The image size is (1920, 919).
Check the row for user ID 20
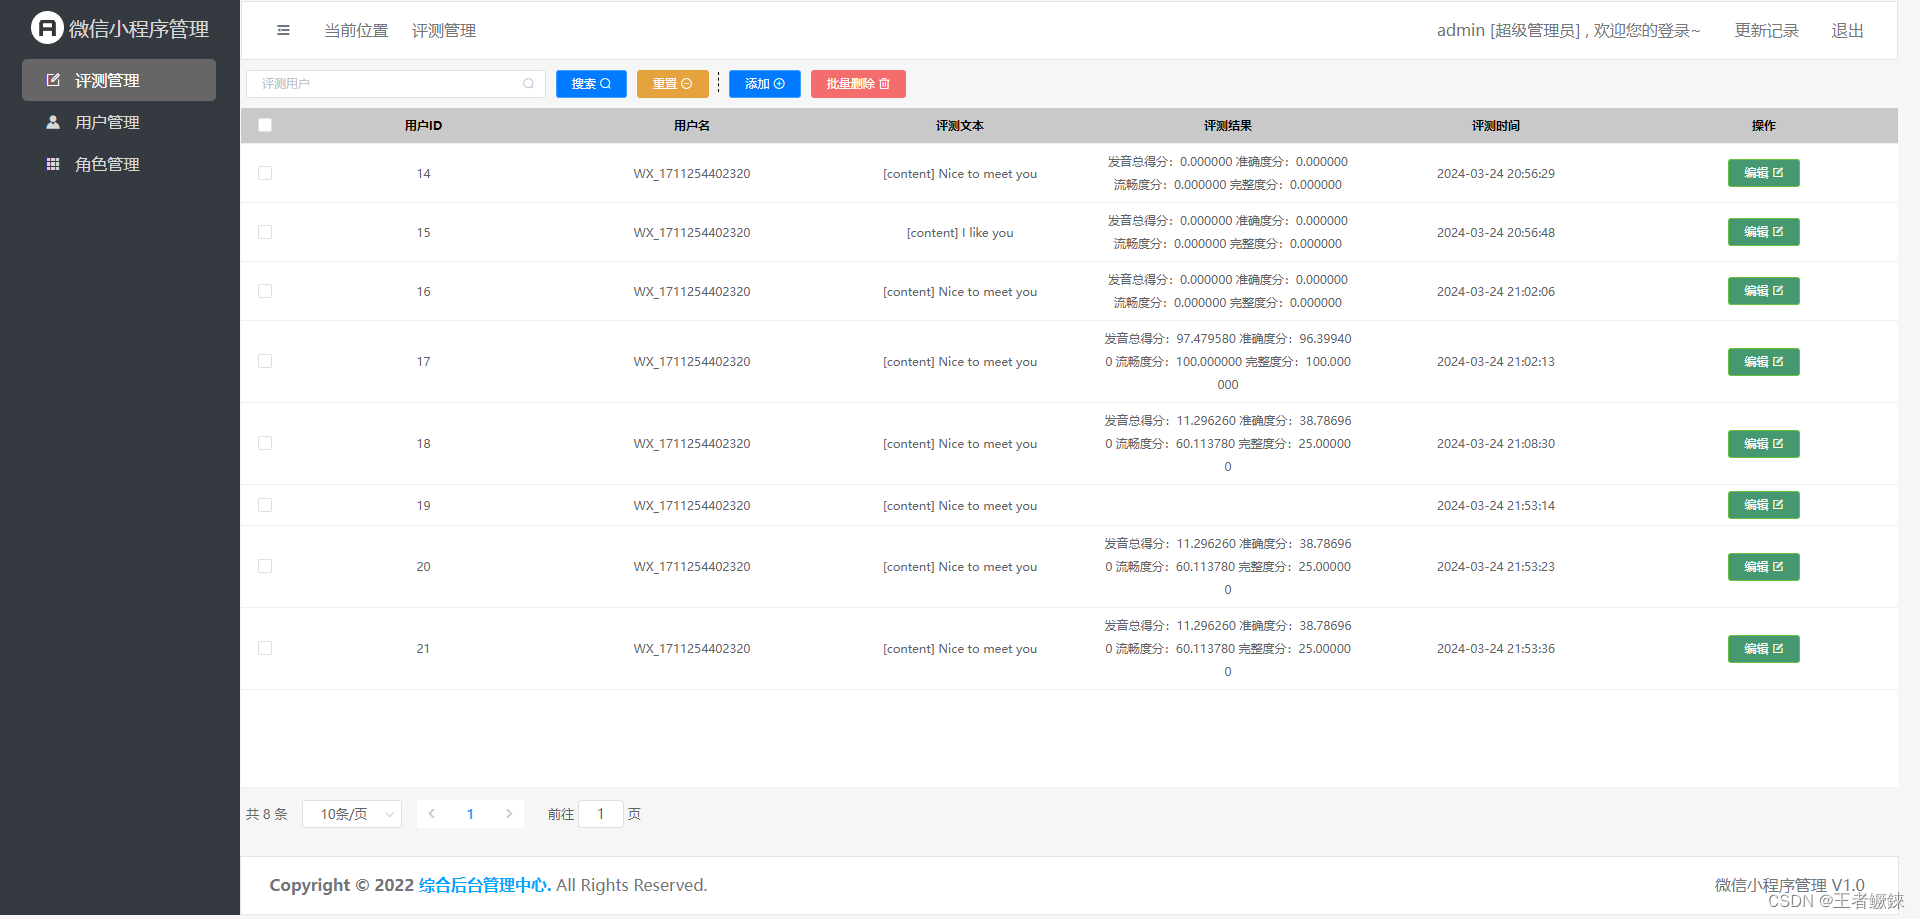point(265,566)
